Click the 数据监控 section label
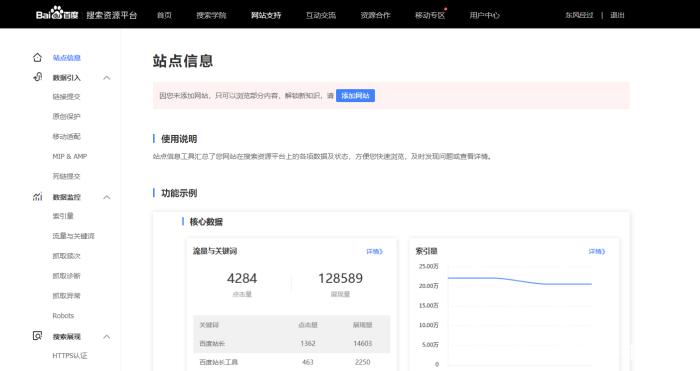This screenshot has width=700, height=371. pyautogui.click(x=67, y=197)
